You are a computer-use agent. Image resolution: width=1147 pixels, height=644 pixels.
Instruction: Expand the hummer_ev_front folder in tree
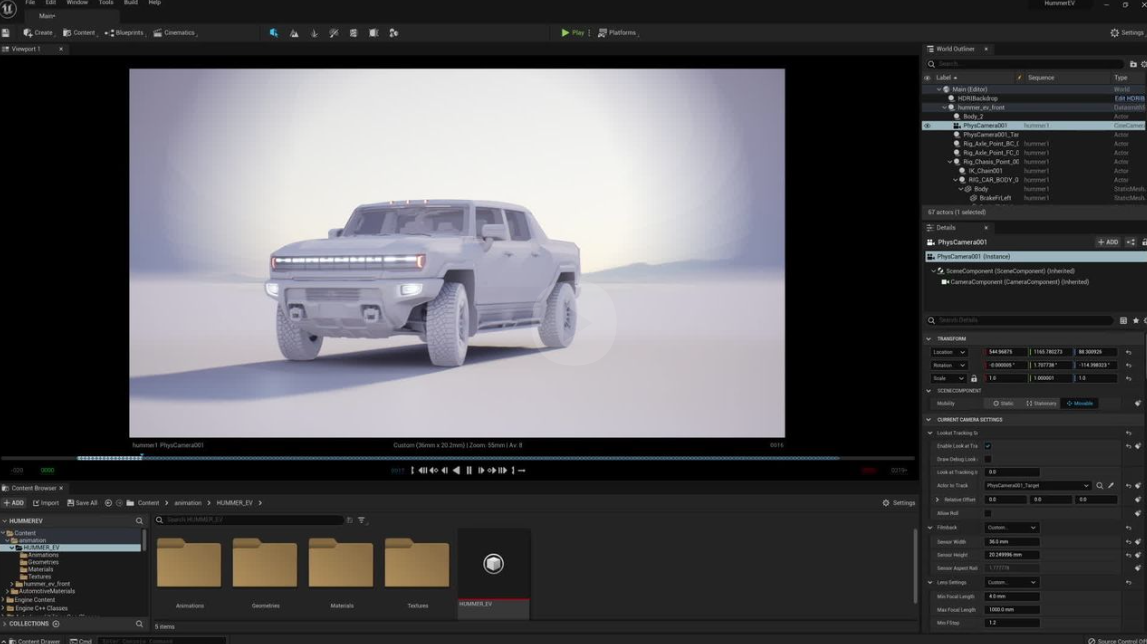click(x=12, y=584)
